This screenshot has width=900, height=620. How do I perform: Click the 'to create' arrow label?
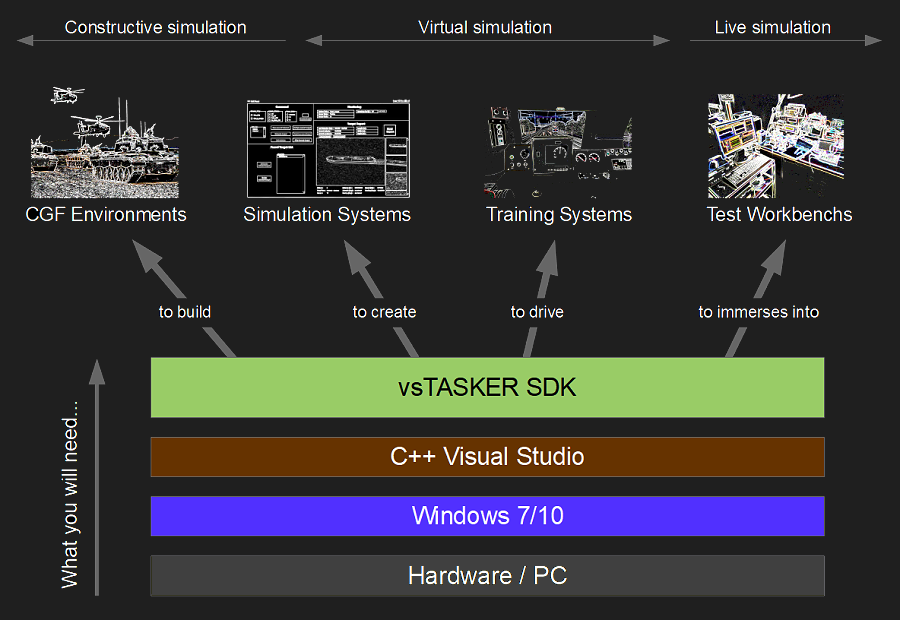click(x=384, y=312)
